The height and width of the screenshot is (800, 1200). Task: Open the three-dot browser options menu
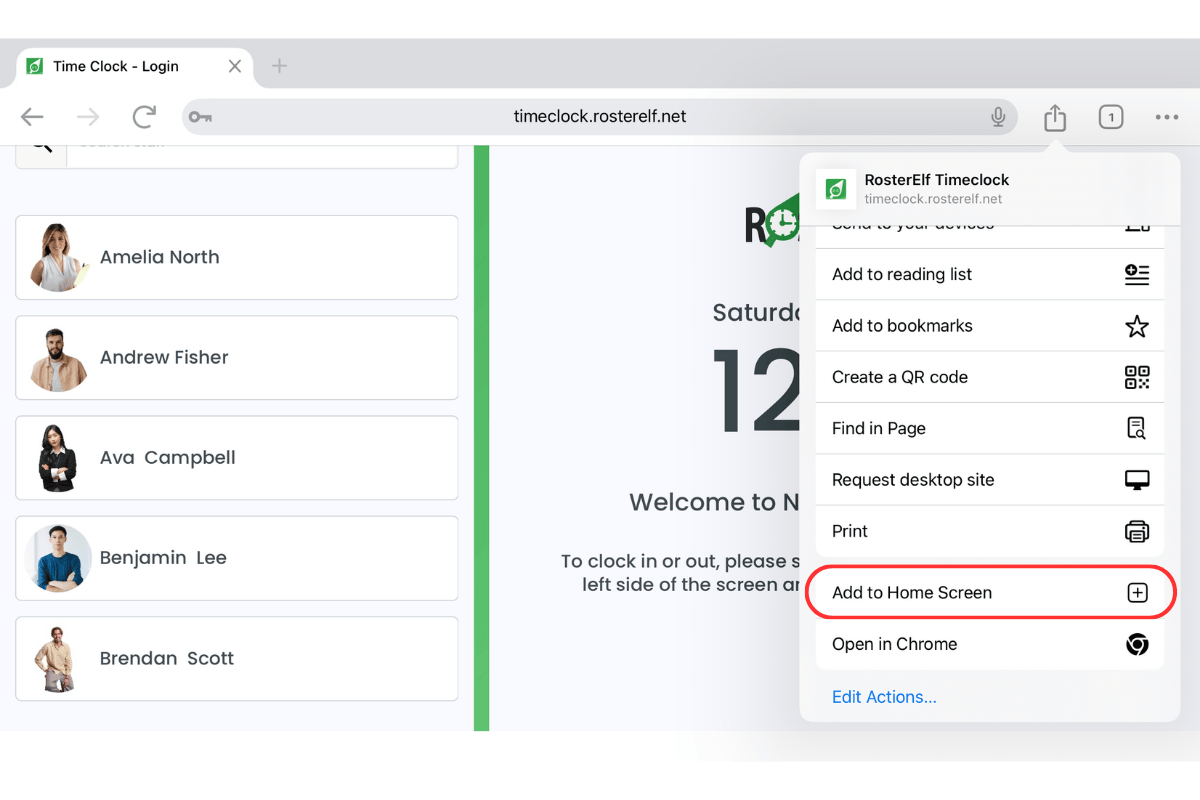1166,117
